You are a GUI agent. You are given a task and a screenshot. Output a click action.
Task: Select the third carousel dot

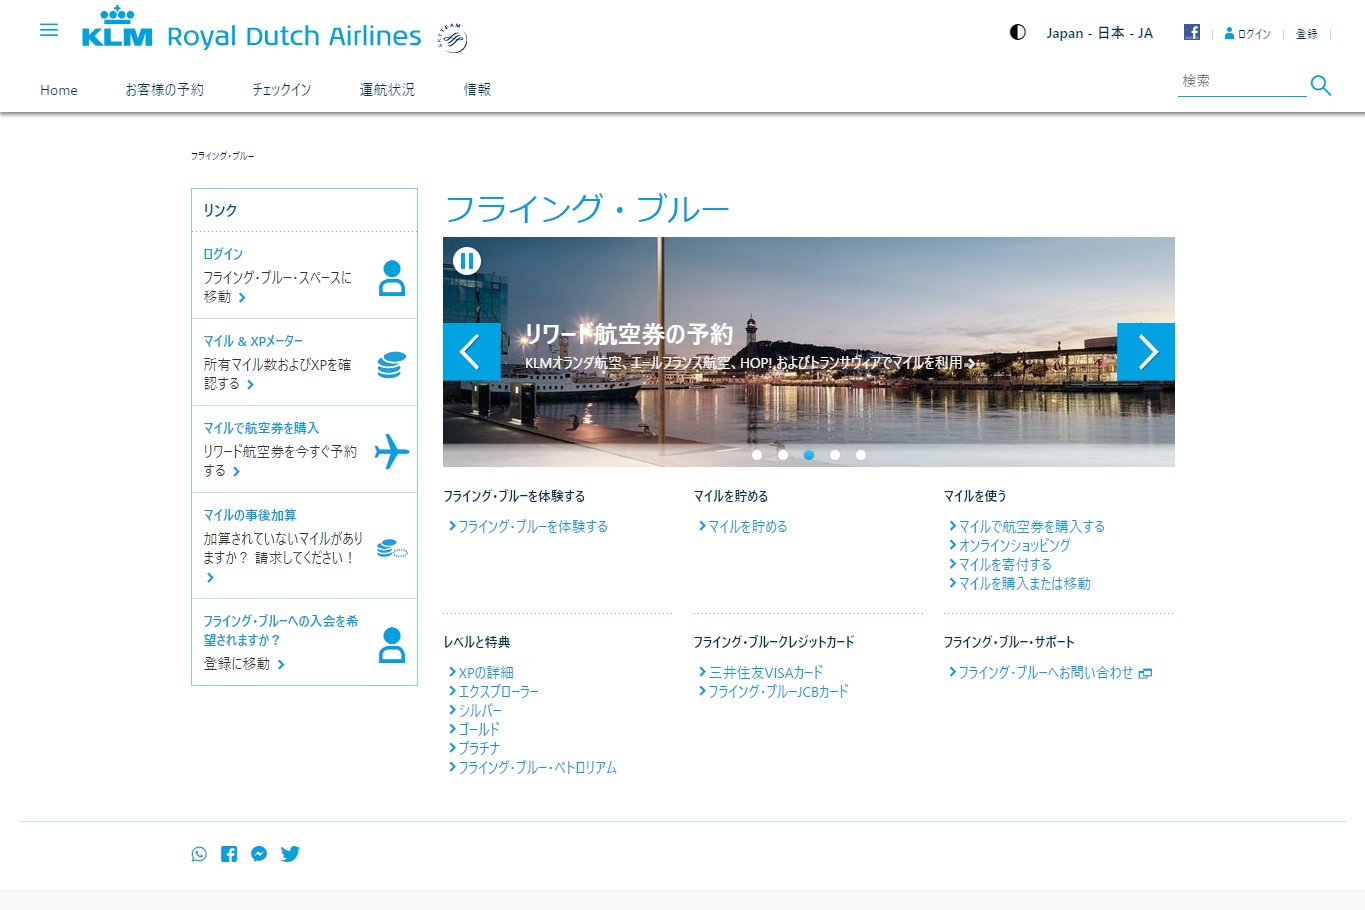click(x=809, y=455)
